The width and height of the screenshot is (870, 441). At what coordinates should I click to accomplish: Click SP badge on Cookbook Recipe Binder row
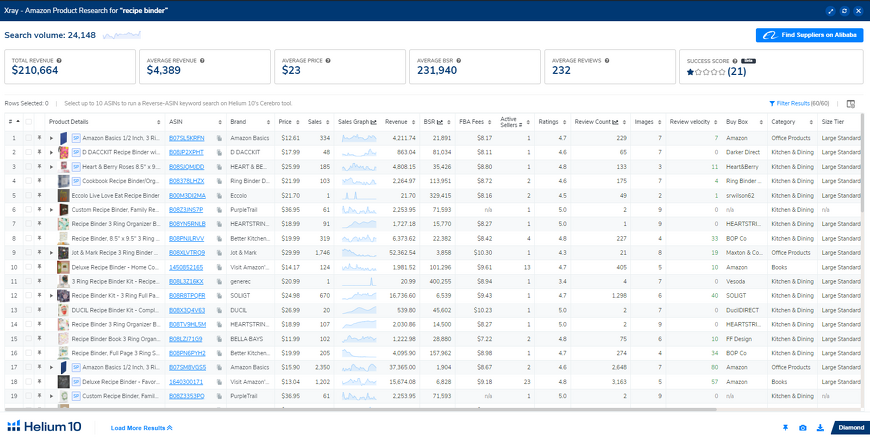76,181
